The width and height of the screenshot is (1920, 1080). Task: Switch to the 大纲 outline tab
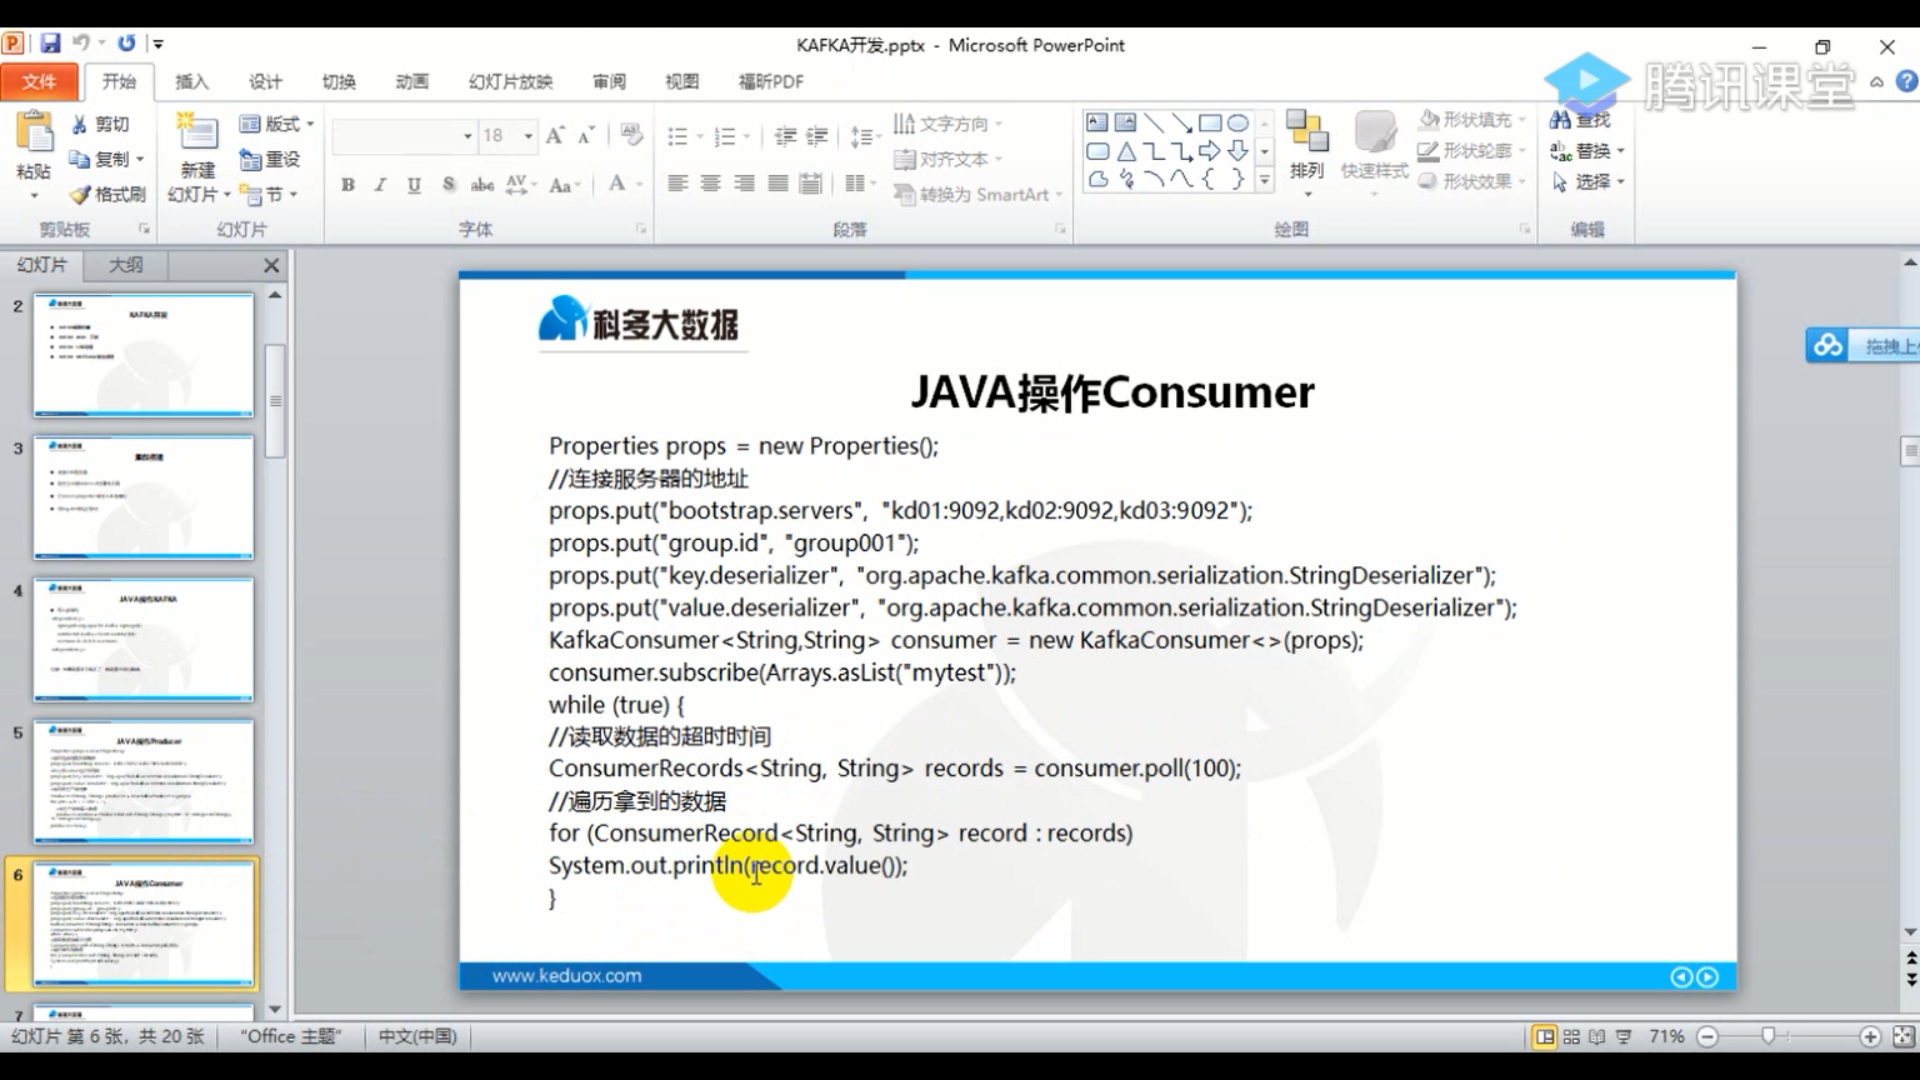coord(126,265)
